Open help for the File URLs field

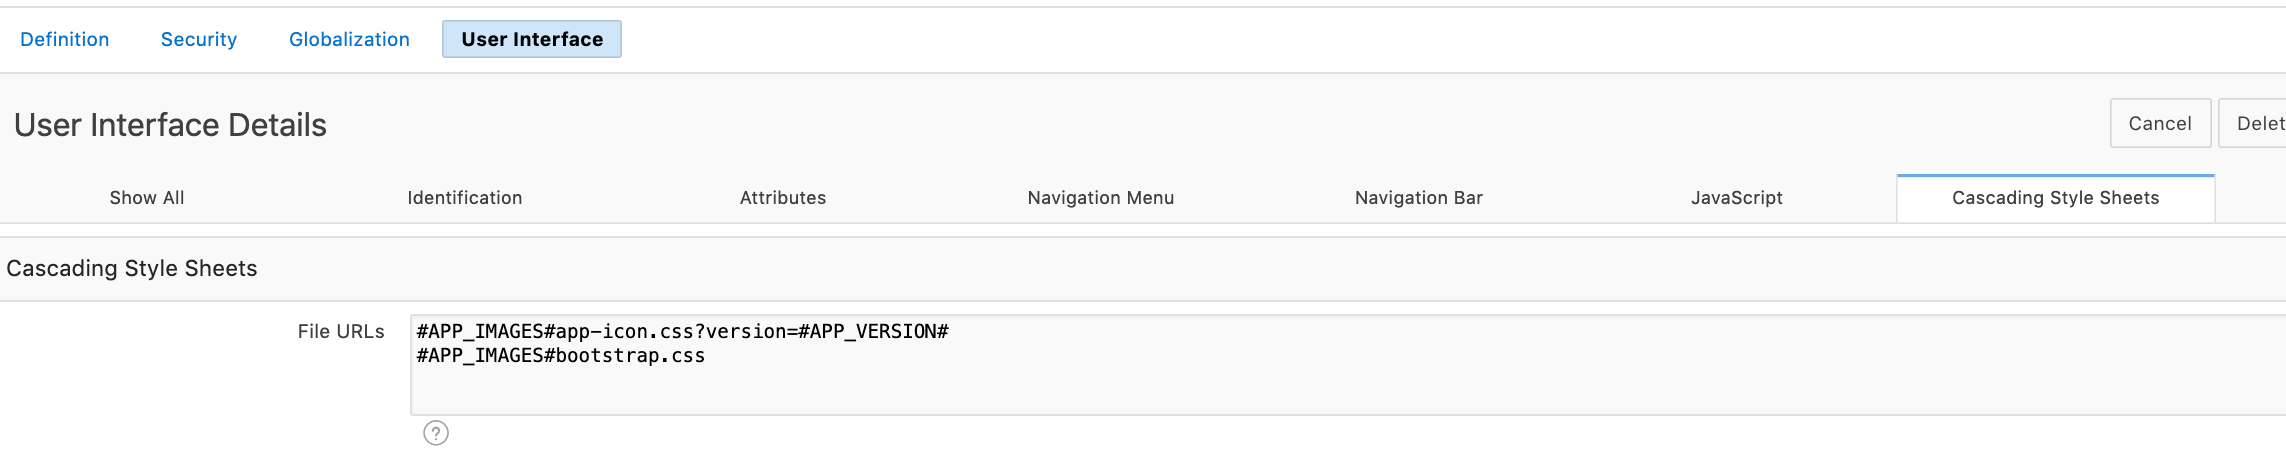(x=436, y=433)
